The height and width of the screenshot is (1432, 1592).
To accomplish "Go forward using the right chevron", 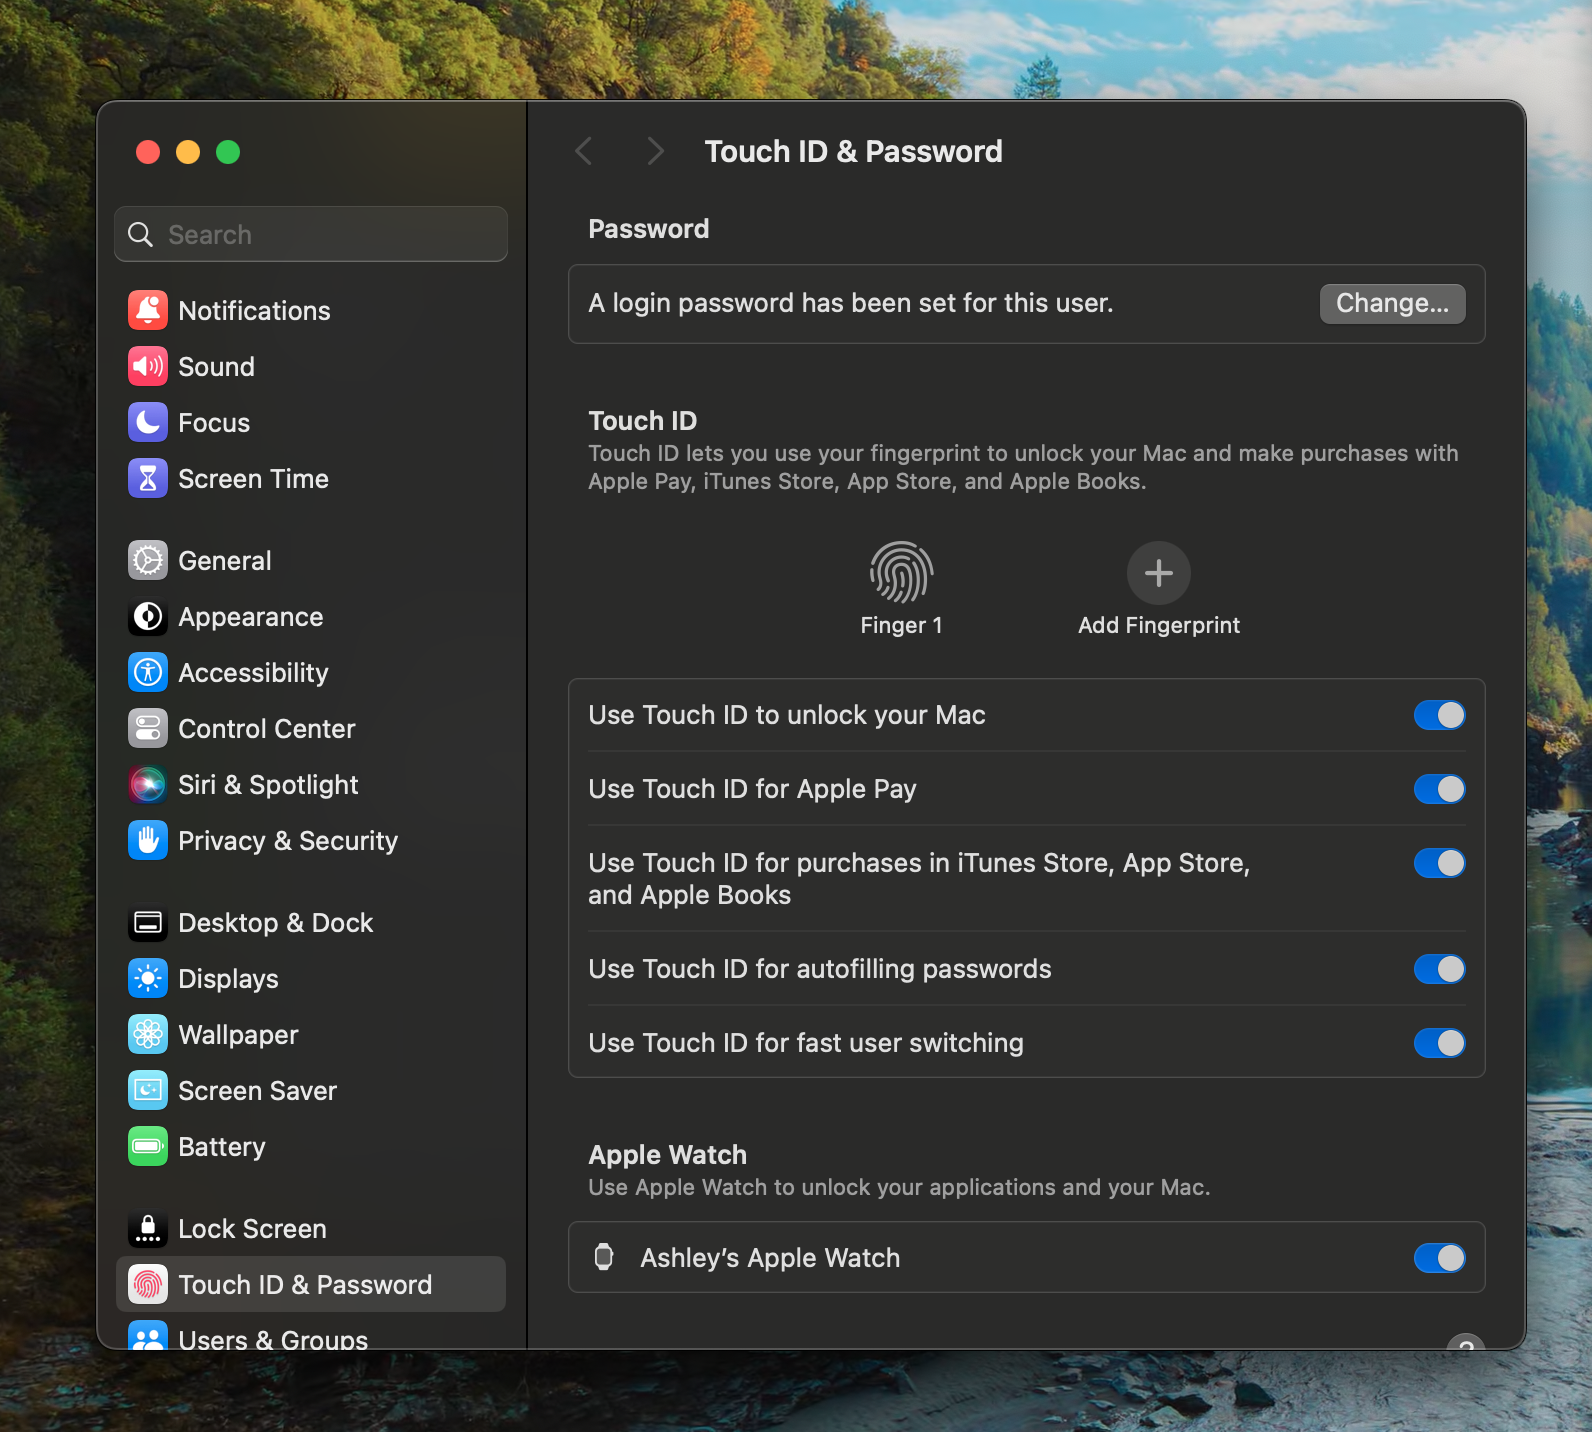I will tap(655, 151).
